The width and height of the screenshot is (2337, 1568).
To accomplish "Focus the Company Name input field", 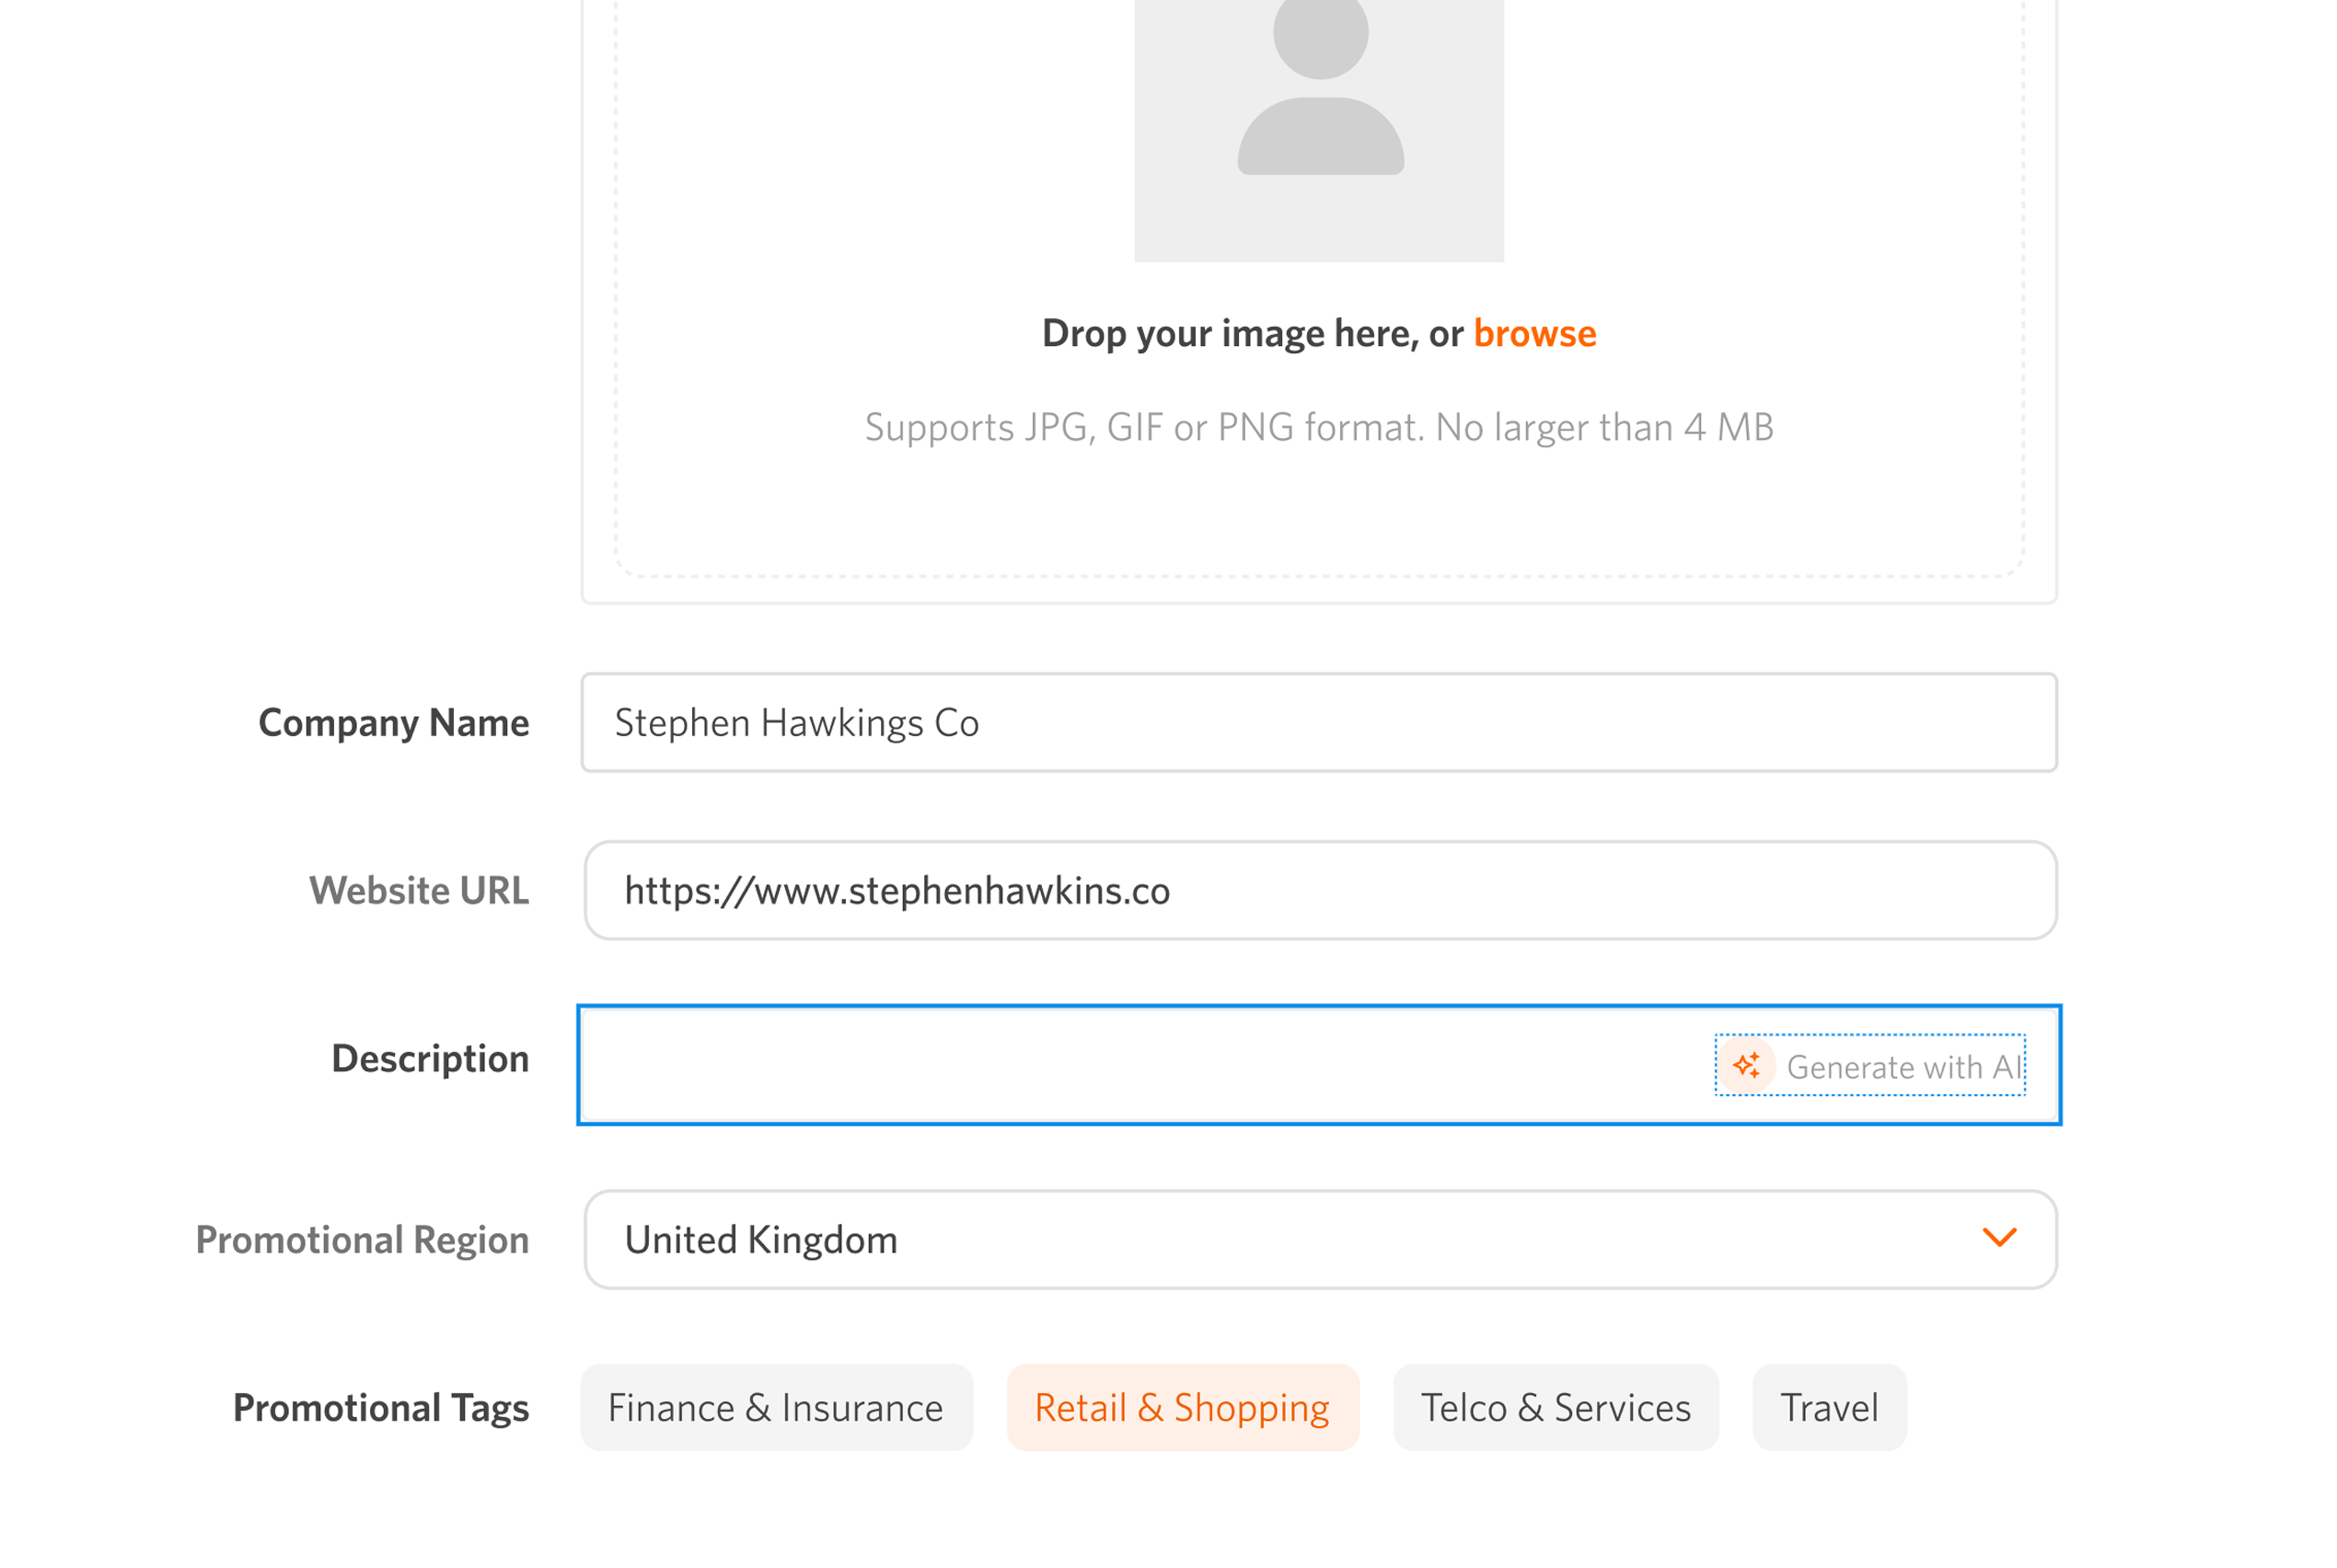I will pyautogui.click(x=1318, y=722).
